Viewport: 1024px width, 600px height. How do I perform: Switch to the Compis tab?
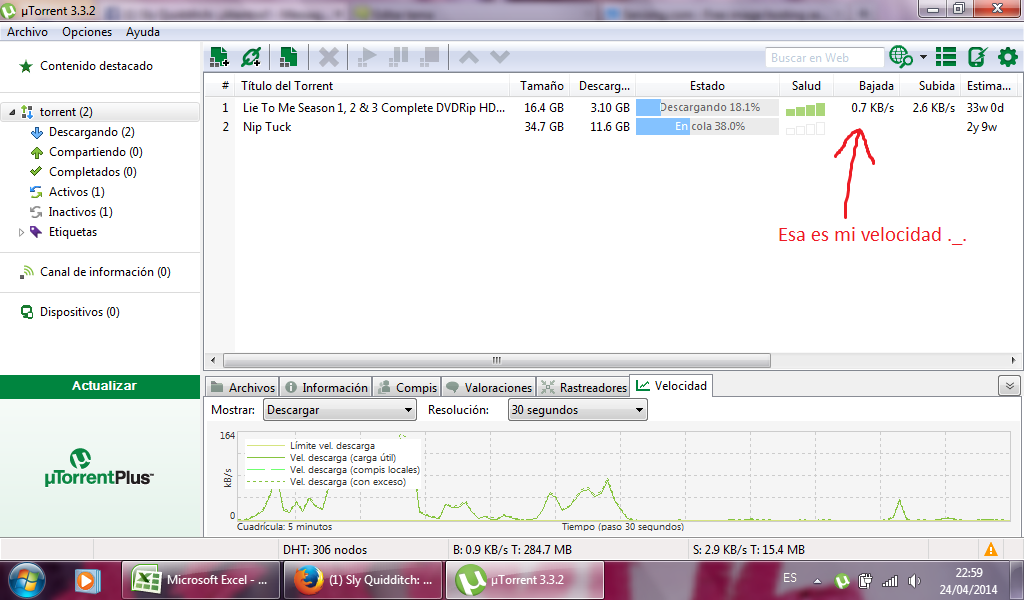(408, 388)
